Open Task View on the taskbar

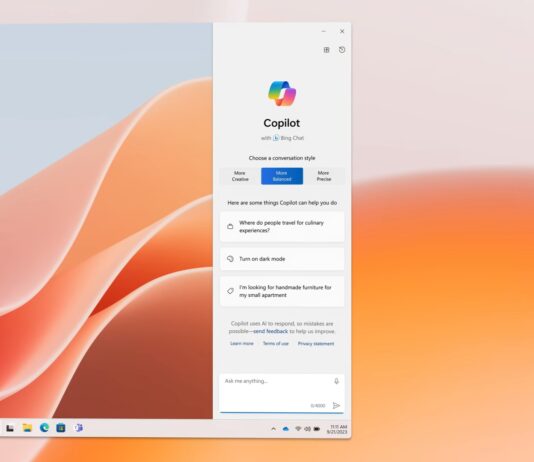10,428
